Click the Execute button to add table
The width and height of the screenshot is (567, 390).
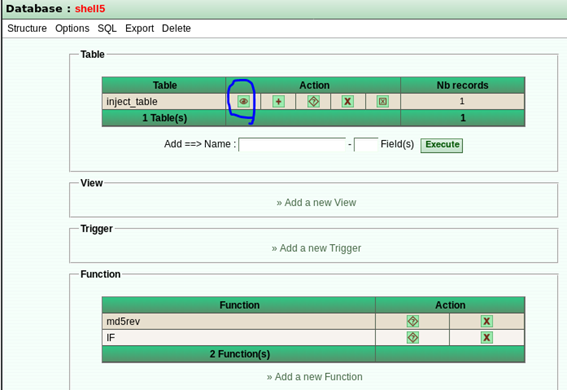pos(442,145)
